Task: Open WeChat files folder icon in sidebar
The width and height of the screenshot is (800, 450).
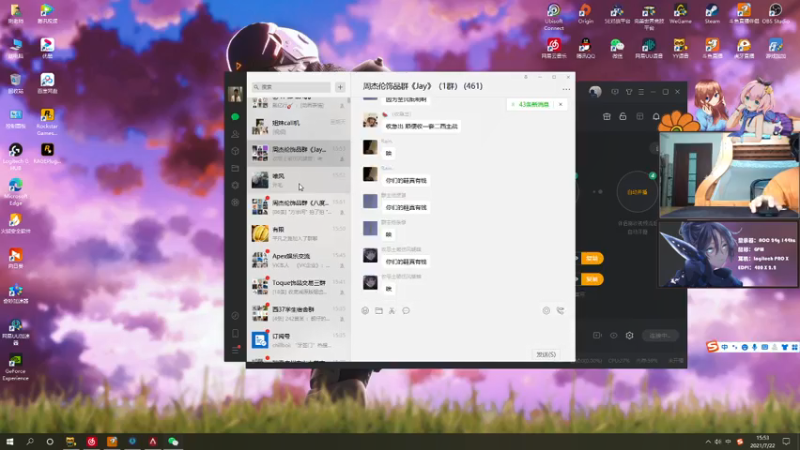Action: [235, 168]
